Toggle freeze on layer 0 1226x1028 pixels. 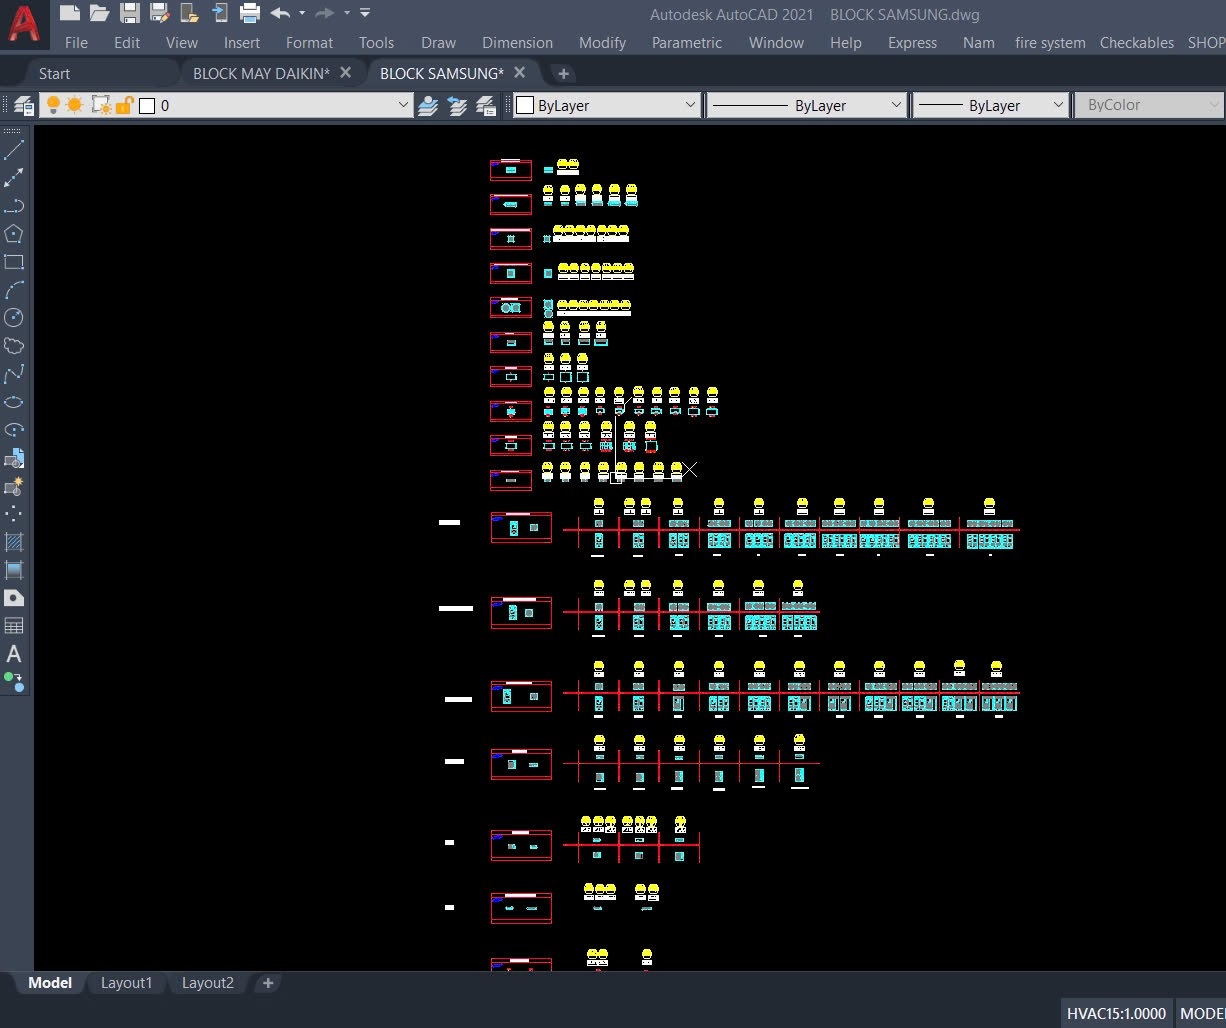point(75,104)
